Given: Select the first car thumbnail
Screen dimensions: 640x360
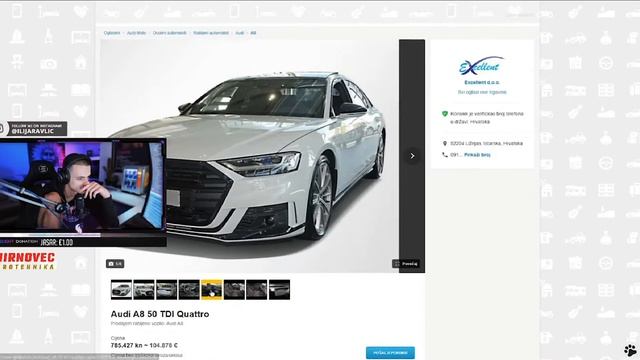Looking at the screenshot, I should click(x=121, y=290).
